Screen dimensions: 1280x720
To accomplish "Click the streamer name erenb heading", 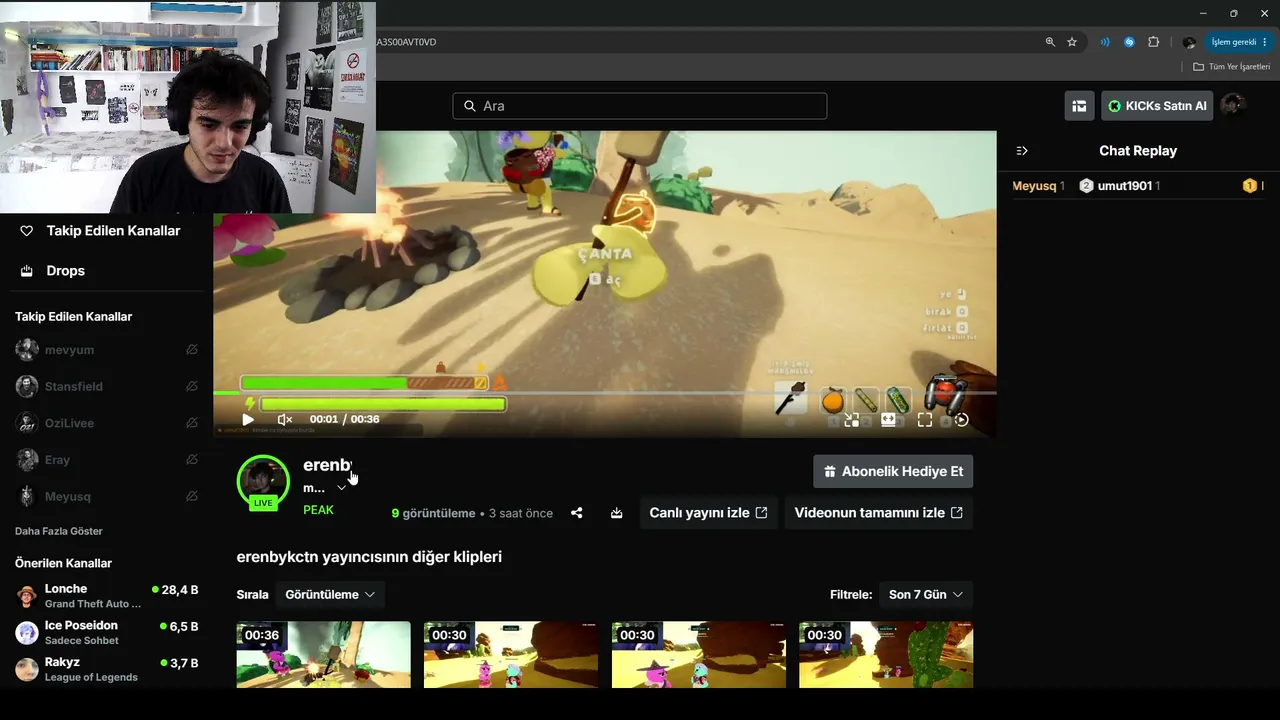I will point(327,465).
